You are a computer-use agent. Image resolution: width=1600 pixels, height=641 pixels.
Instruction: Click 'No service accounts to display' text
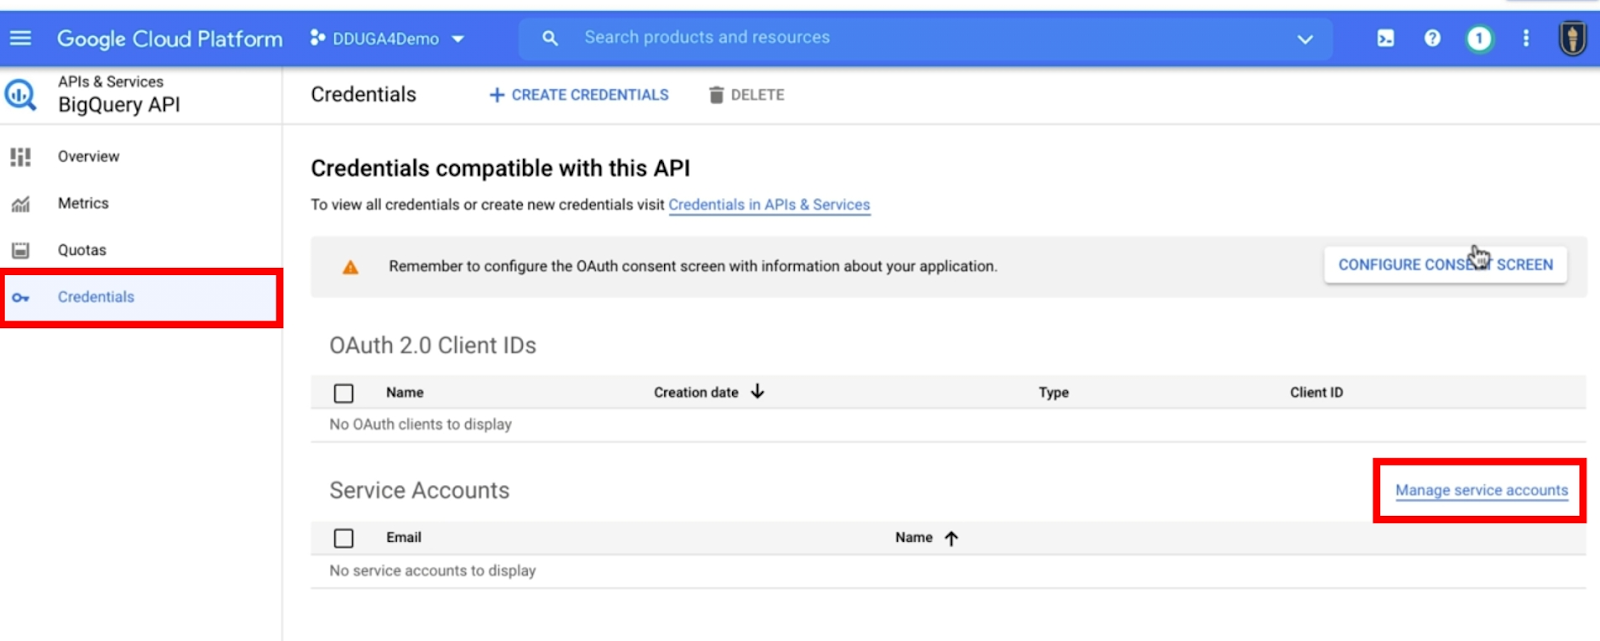[432, 570]
